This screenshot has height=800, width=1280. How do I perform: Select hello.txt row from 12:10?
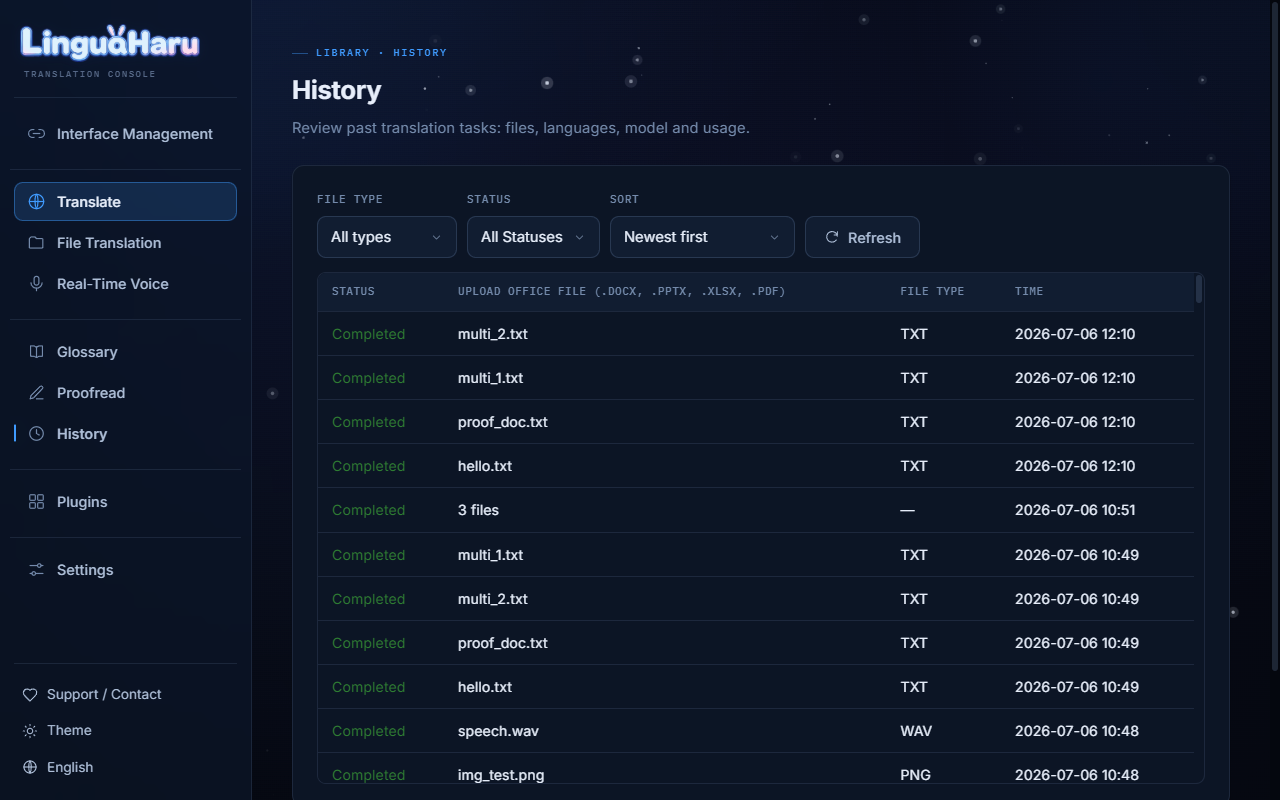click(756, 466)
